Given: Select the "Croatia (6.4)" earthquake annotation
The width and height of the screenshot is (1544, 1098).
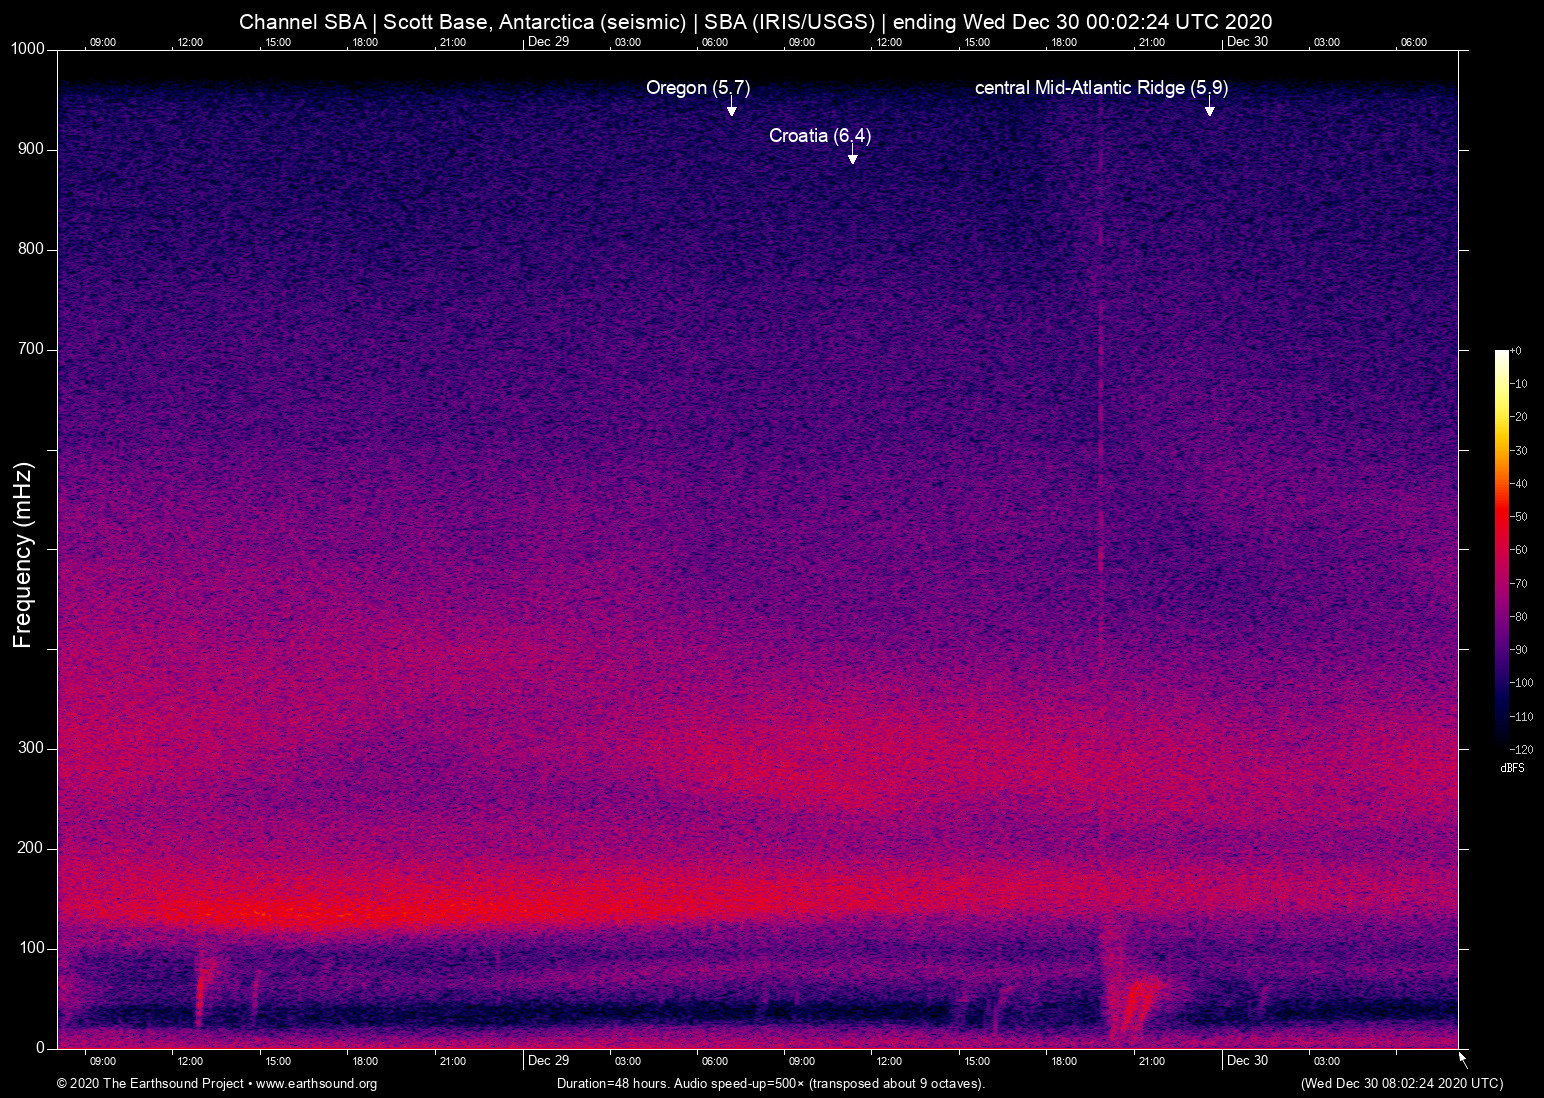Looking at the screenshot, I should pyautogui.click(x=820, y=136).
